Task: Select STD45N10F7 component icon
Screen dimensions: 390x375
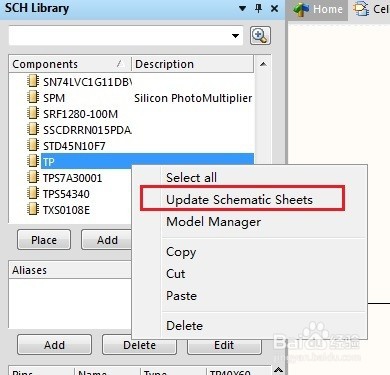Action: (x=32, y=145)
